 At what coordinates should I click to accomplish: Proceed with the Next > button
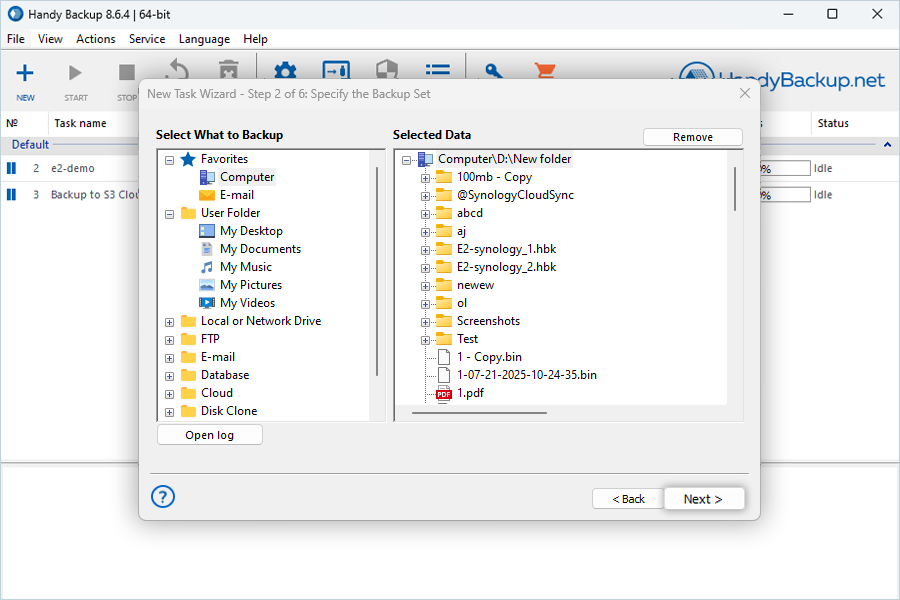pos(704,499)
